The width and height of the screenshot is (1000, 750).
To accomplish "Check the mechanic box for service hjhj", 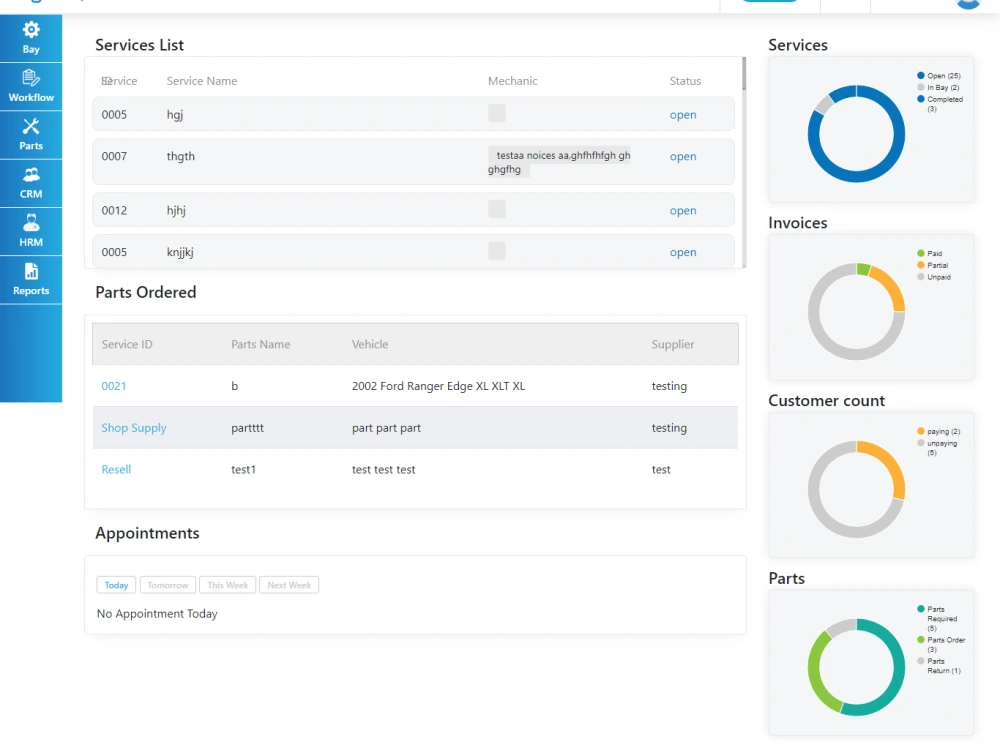I will pyautogui.click(x=497, y=209).
